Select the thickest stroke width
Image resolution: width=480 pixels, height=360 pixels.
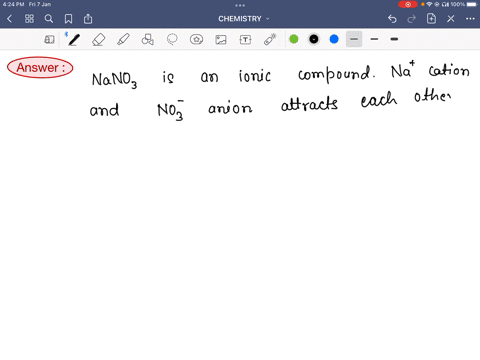coord(394,39)
